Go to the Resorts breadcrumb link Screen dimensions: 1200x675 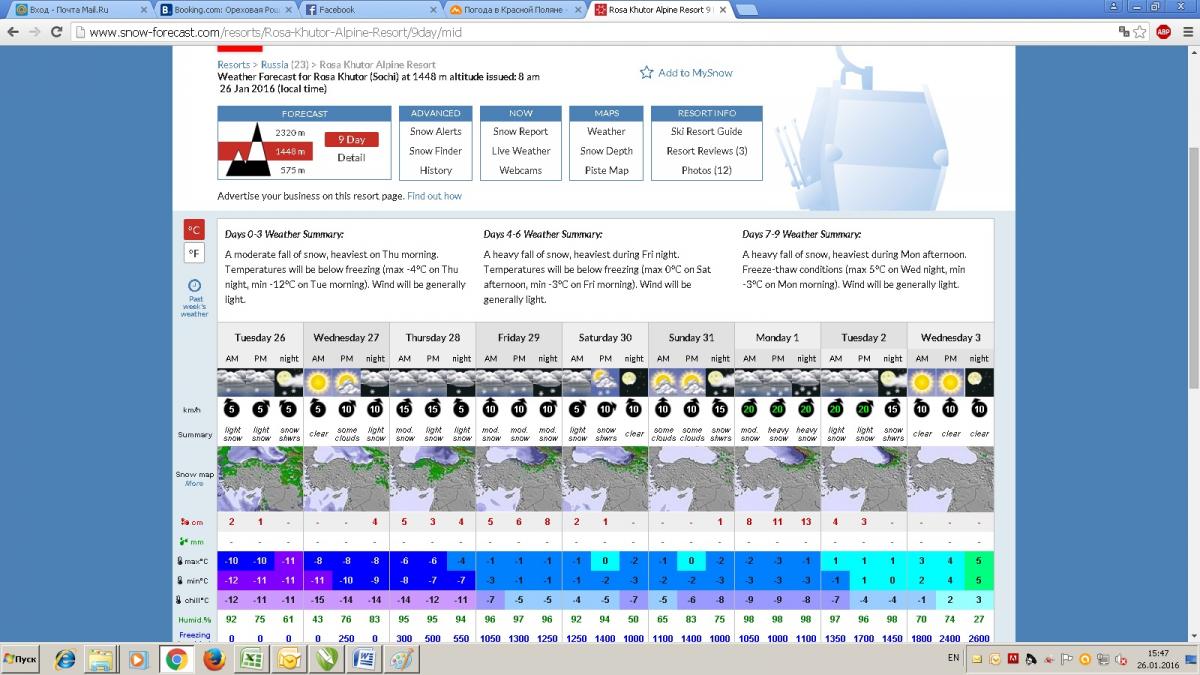(233, 65)
